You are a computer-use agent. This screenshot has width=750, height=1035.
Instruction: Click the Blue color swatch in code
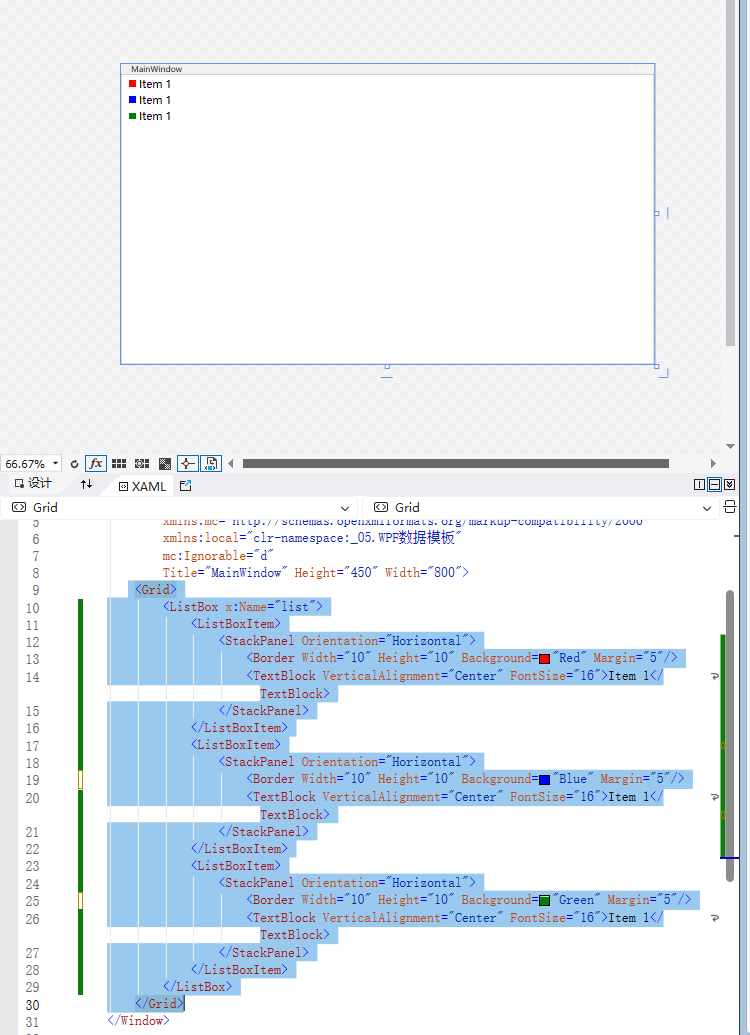click(545, 780)
